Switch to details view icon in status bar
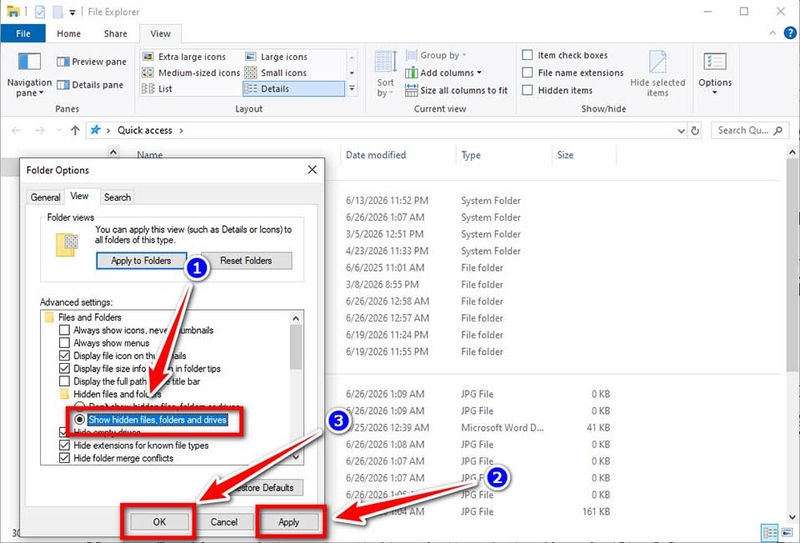 [x=770, y=533]
